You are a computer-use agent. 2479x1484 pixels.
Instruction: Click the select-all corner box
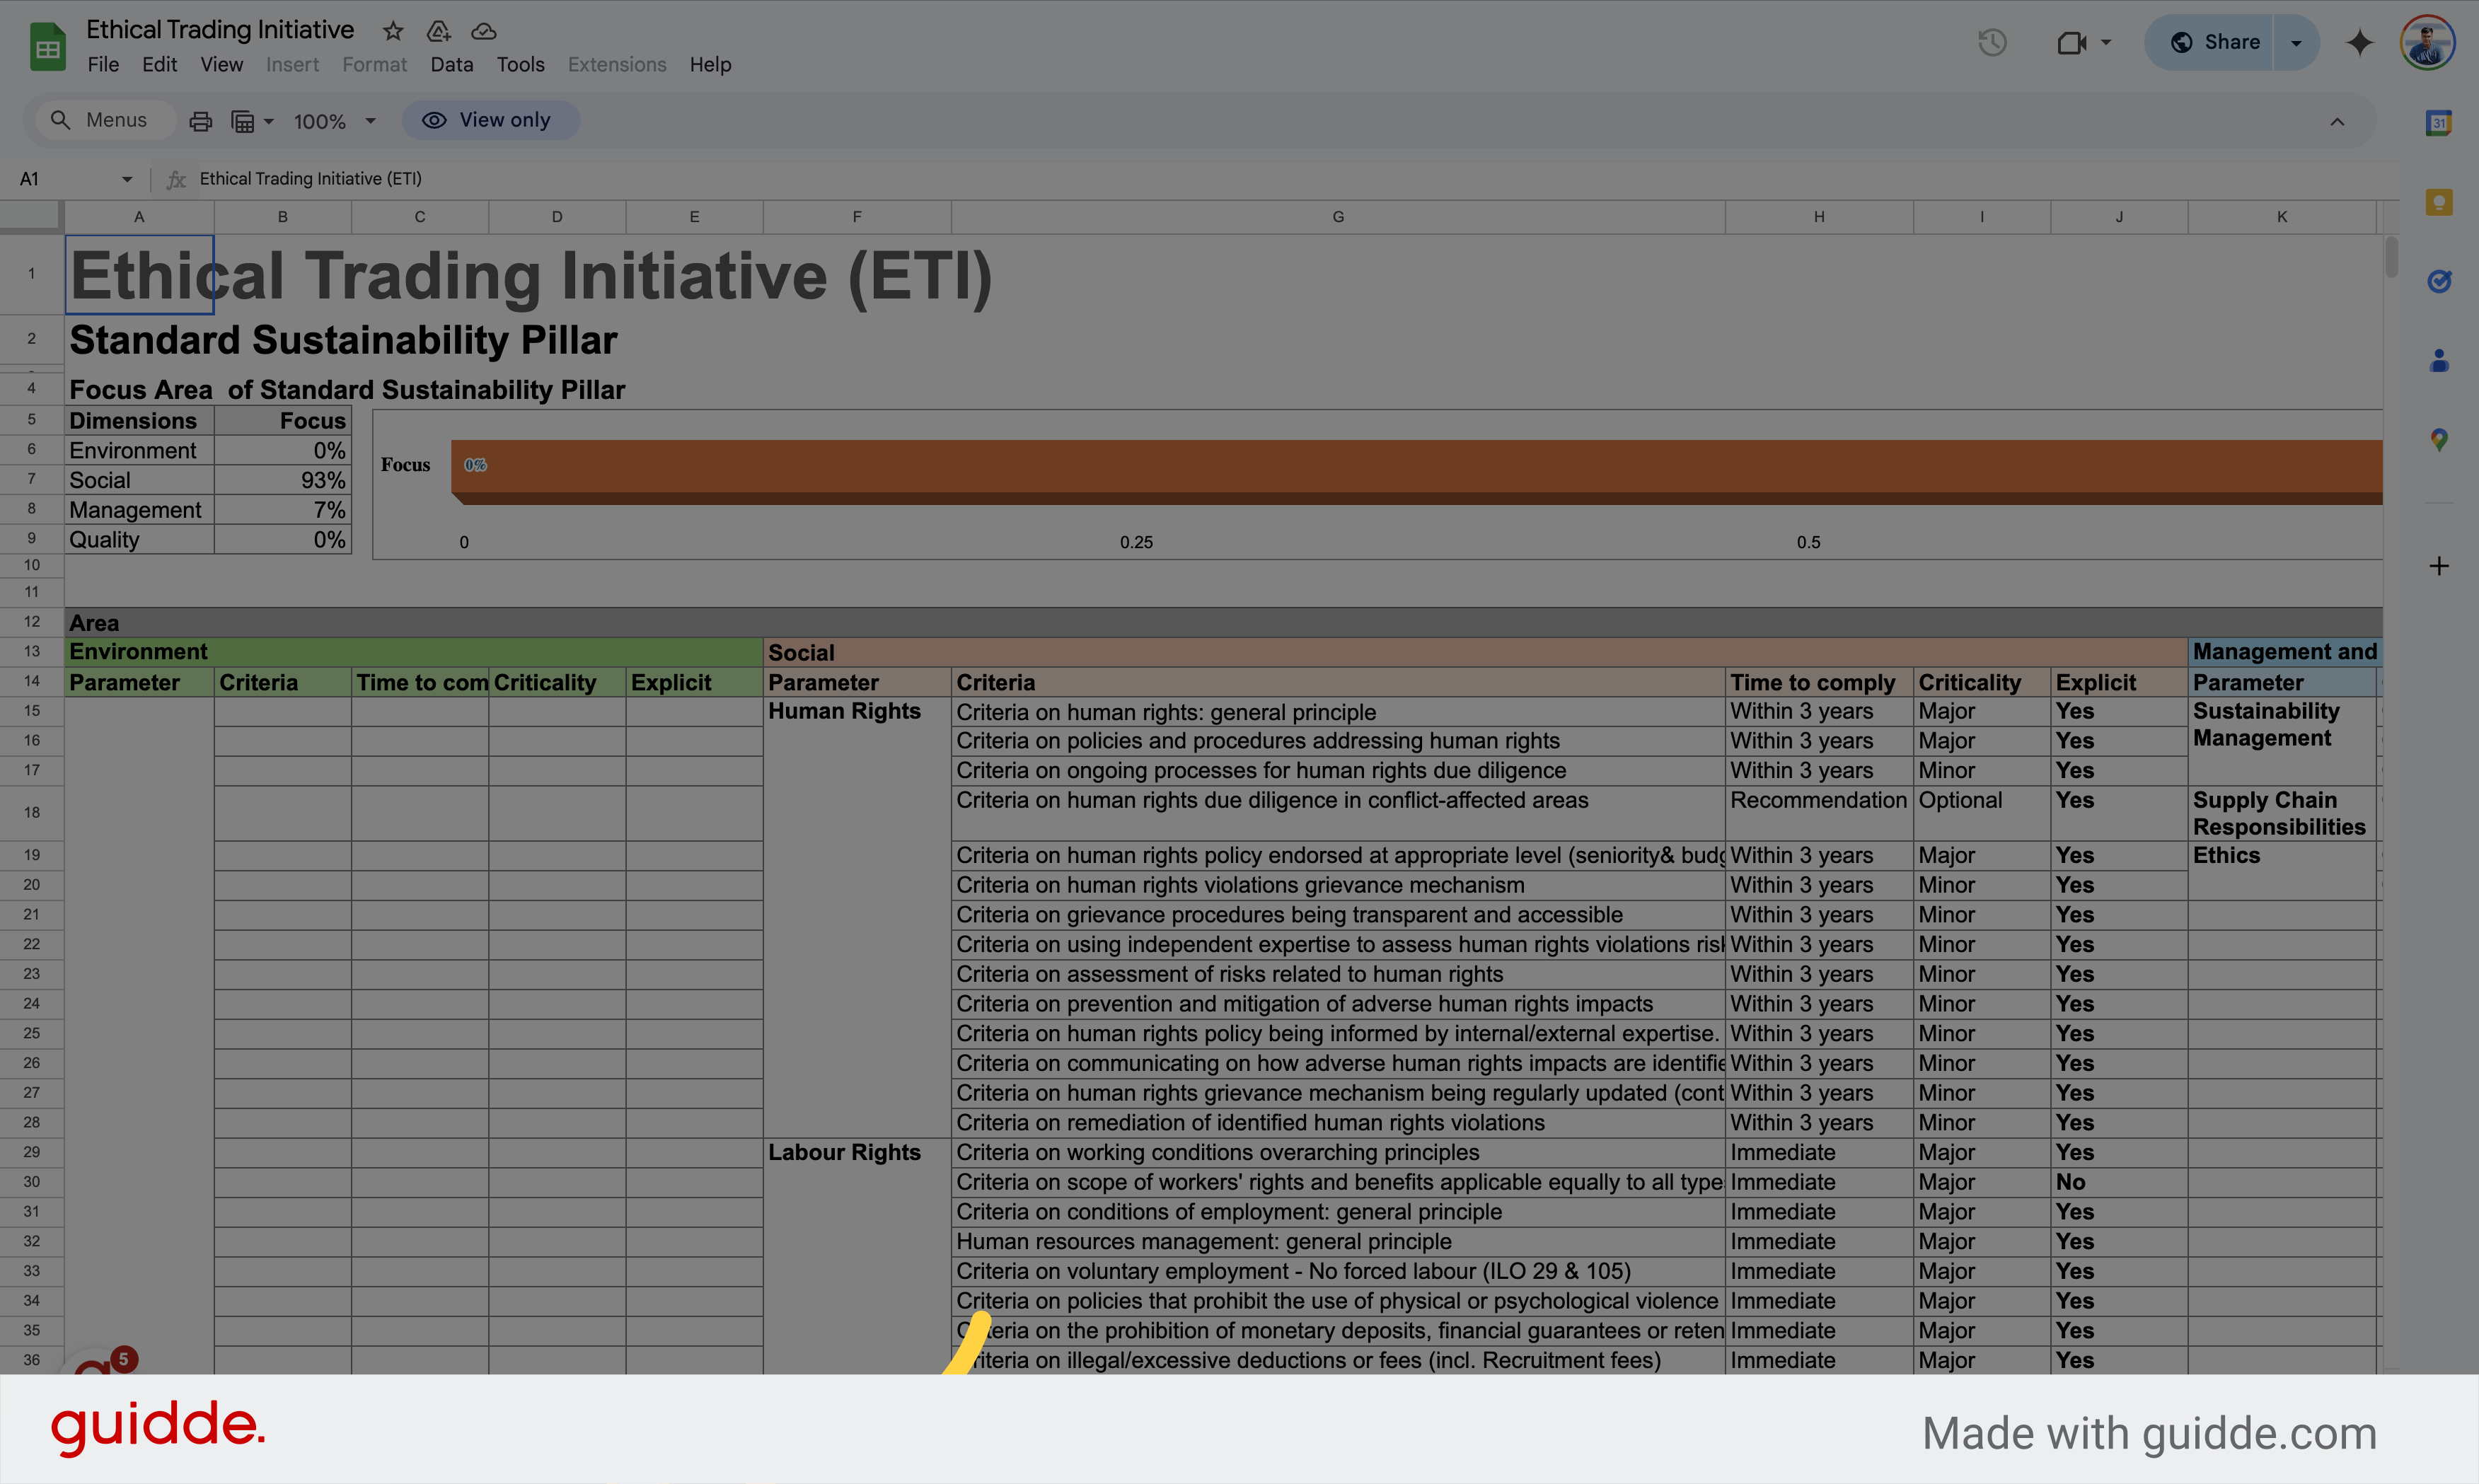(x=32, y=216)
